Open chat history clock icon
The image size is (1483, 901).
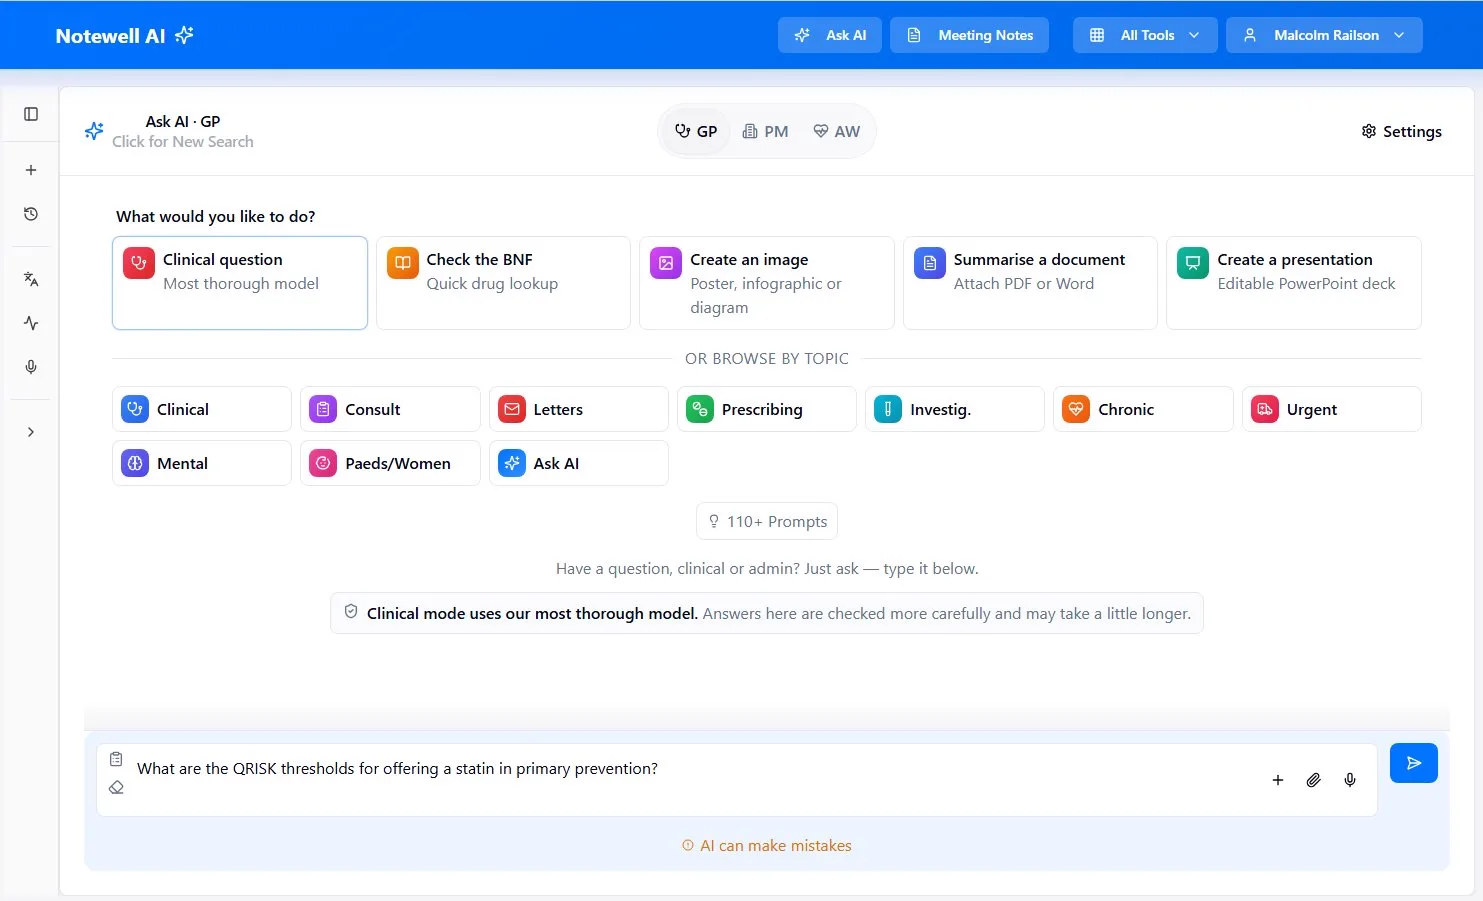(x=31, y=214)
